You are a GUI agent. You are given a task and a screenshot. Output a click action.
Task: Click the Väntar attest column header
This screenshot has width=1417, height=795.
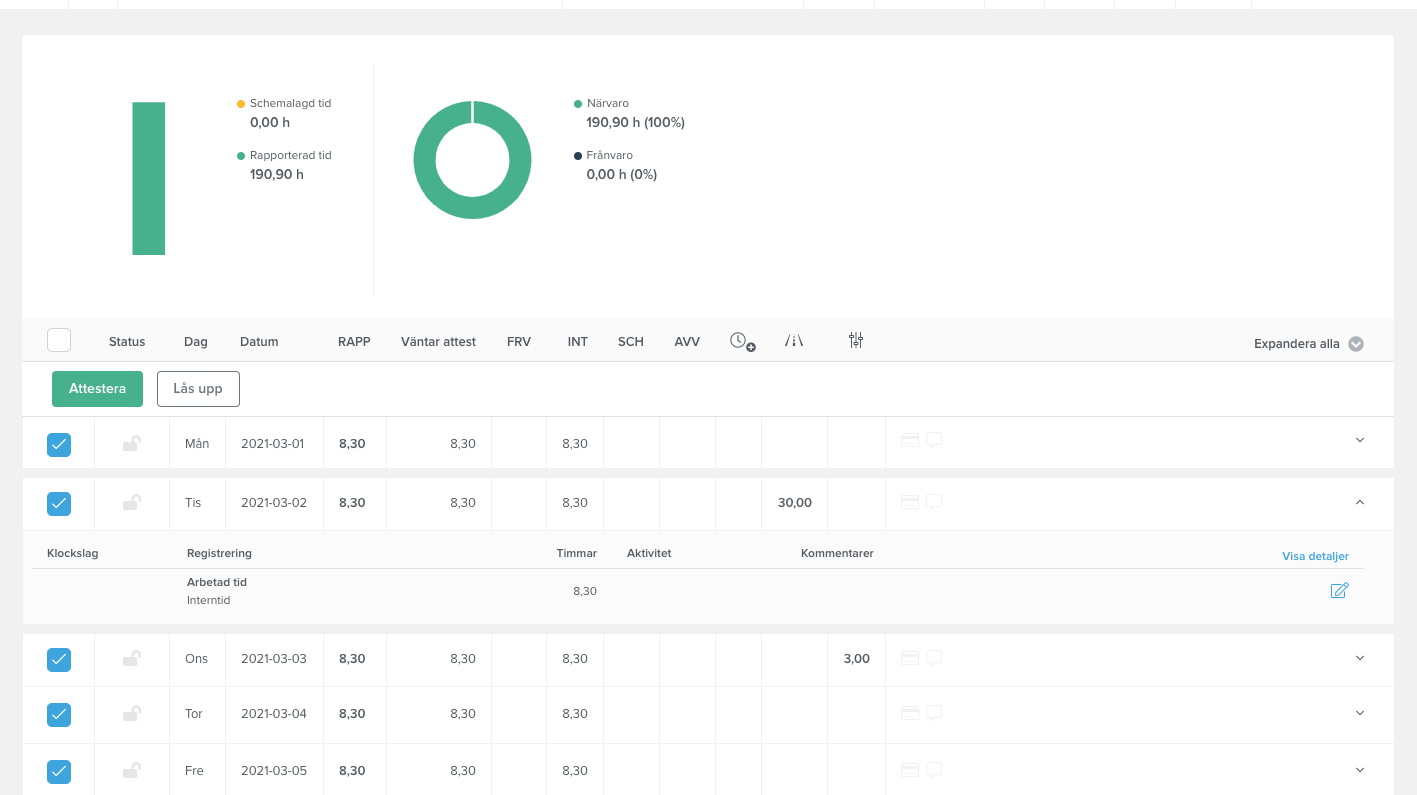pyautogui.click(x=438, y=342)
